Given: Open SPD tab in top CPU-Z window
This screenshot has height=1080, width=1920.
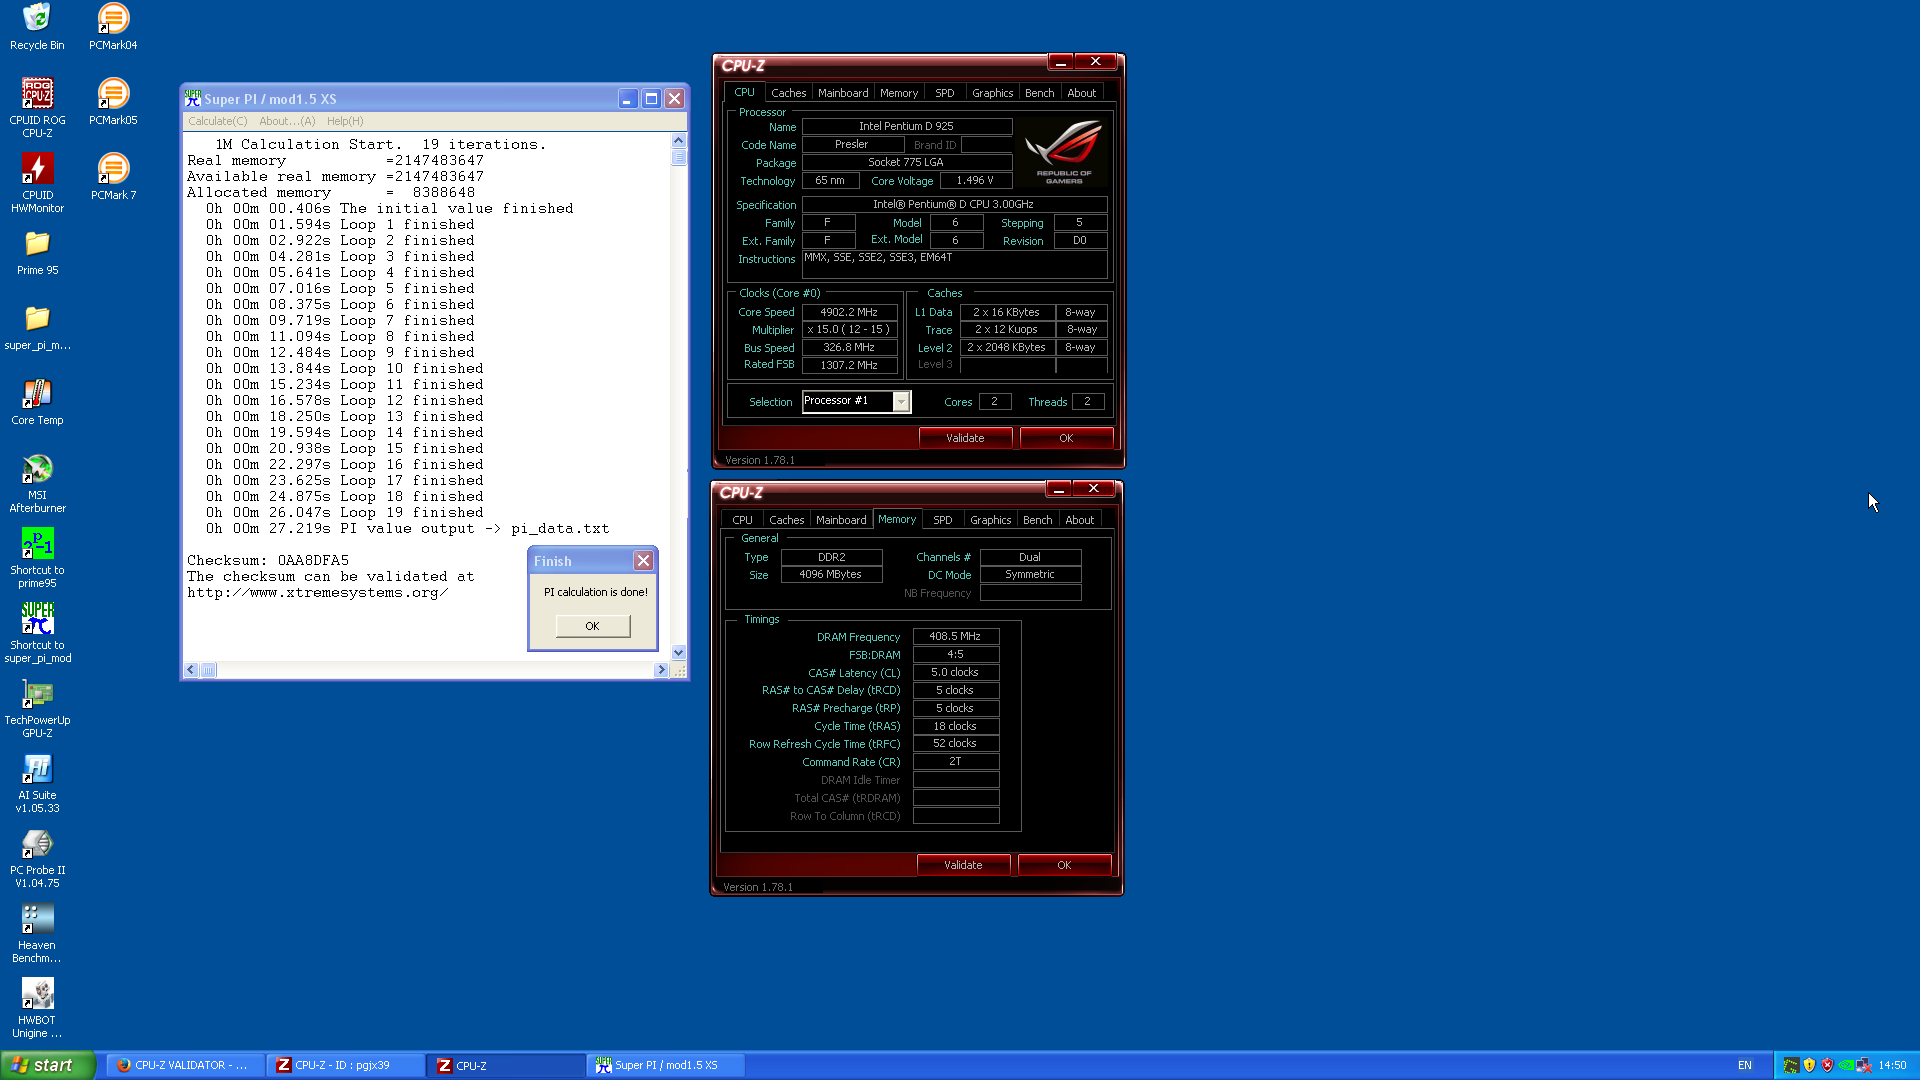Looking at the screenshot, I should (945, 93).
